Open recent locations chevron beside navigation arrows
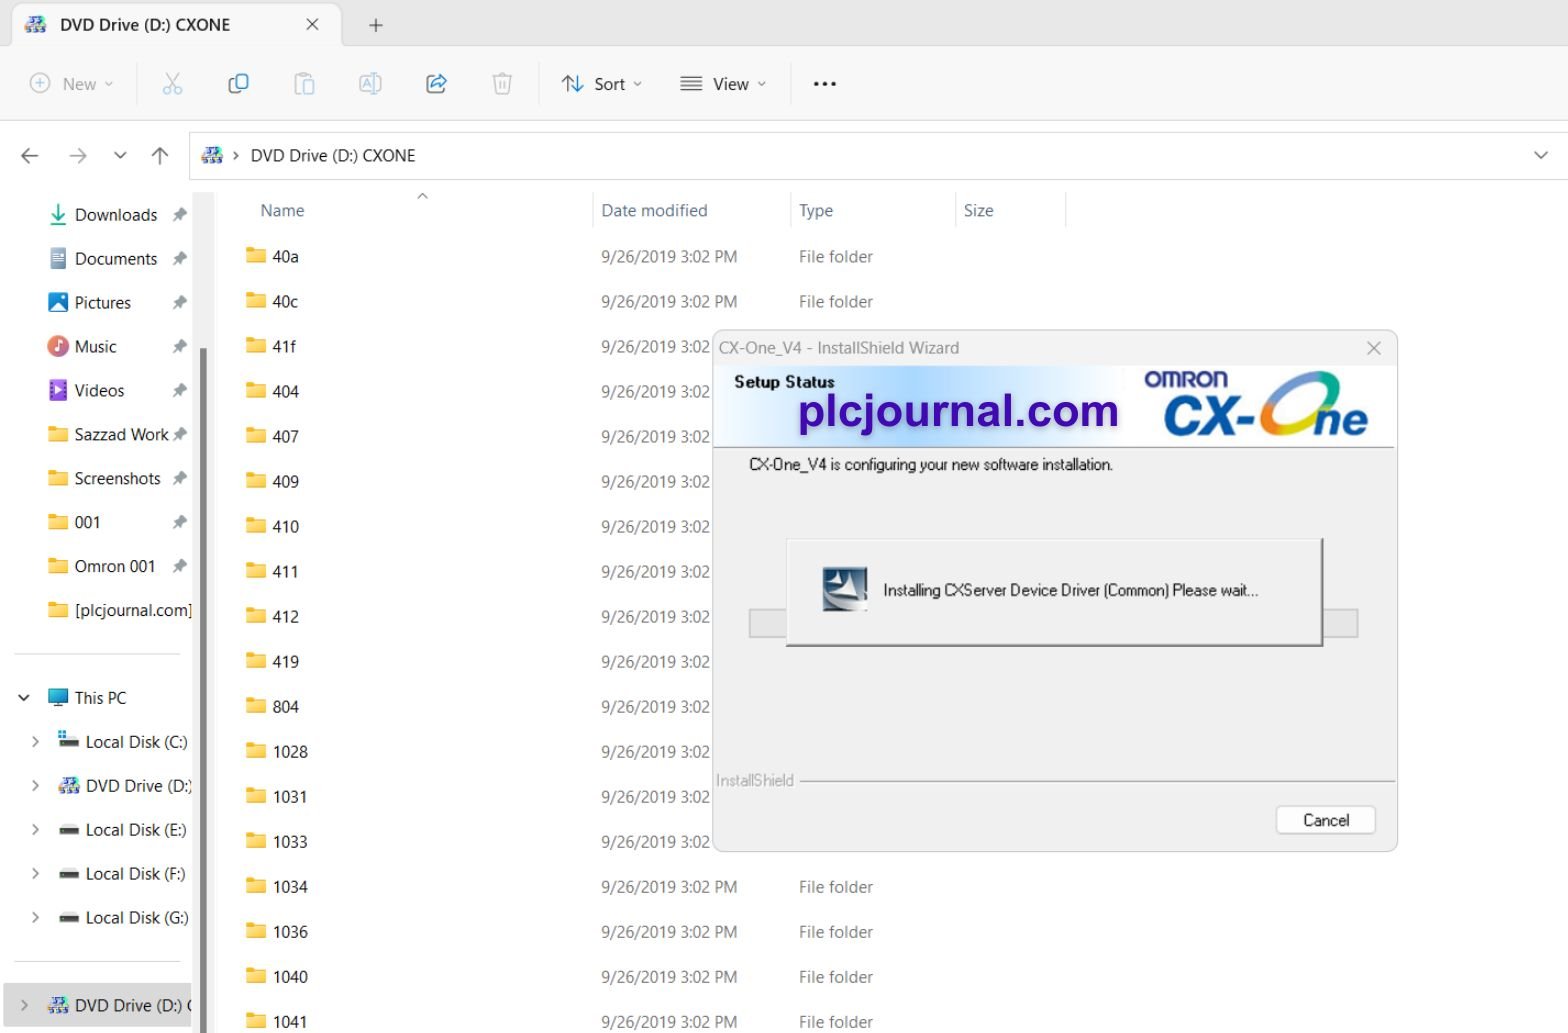The image size is (1568, 1033). click(x=120, y=155)
